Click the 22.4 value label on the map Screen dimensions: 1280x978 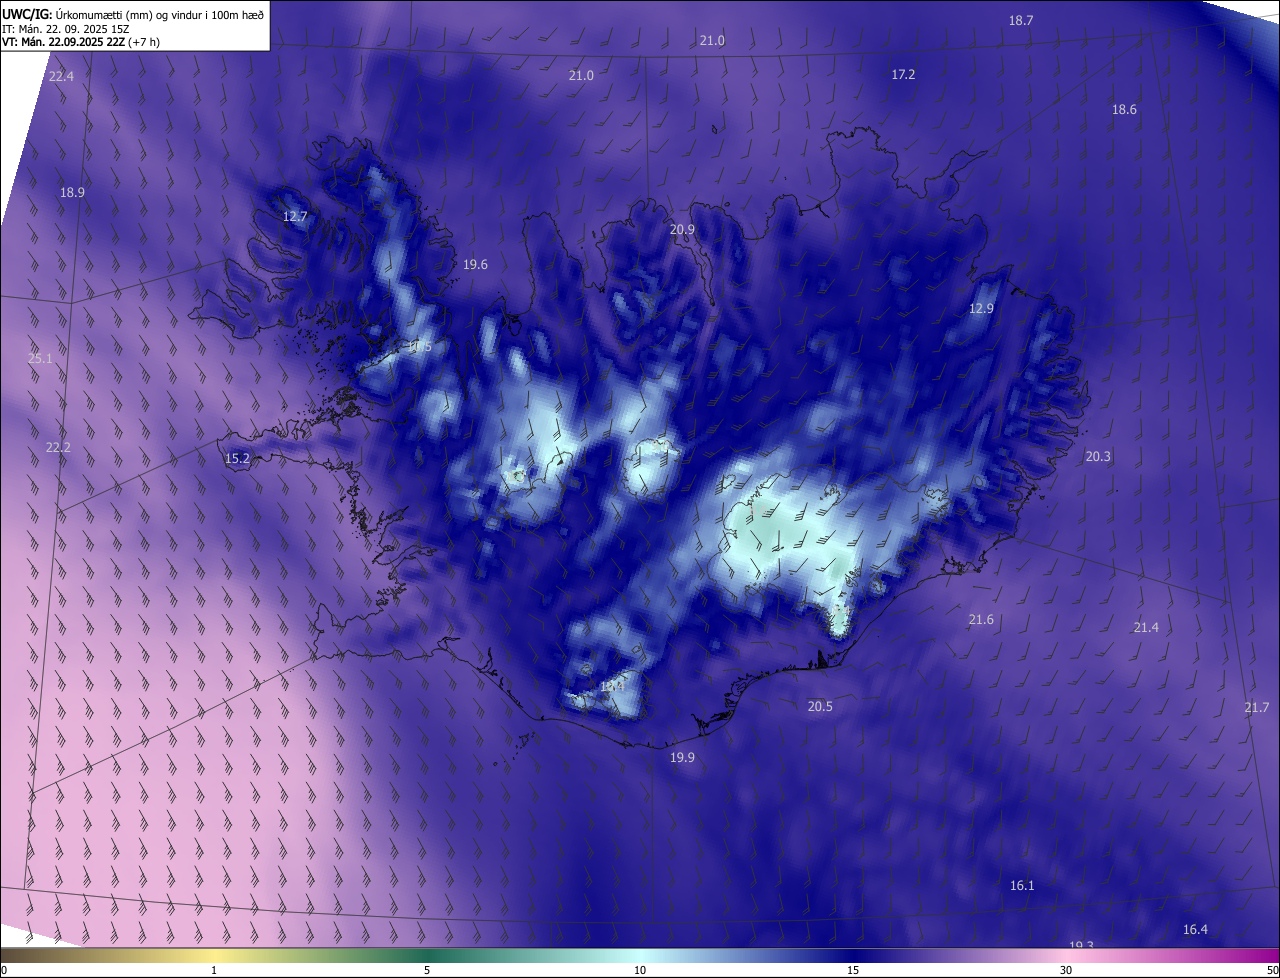point(61,77)
